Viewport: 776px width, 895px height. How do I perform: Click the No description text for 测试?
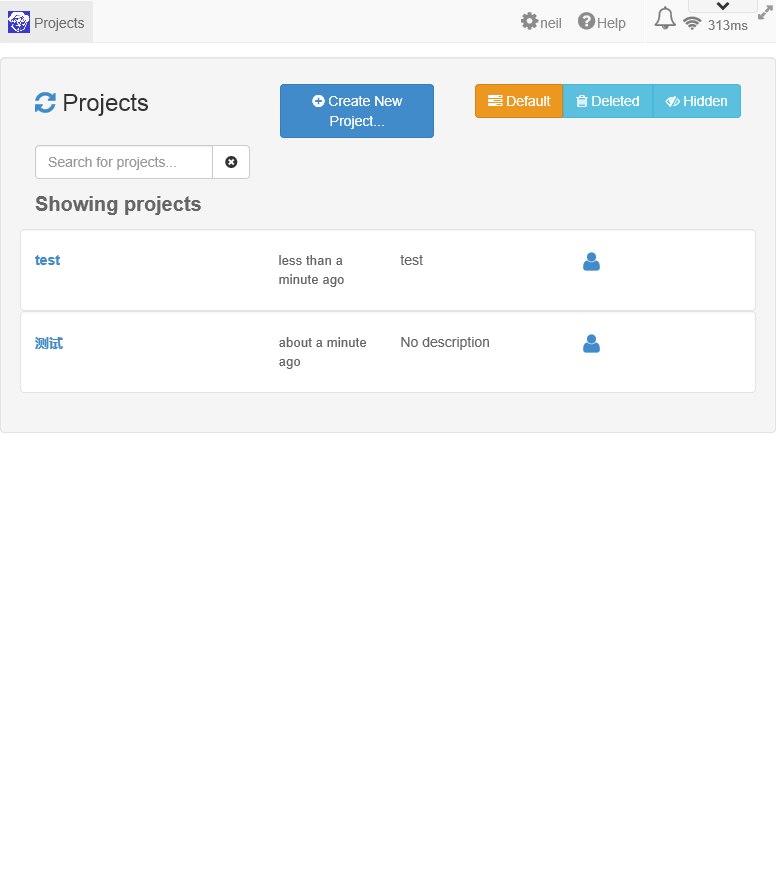coord(445,342)
